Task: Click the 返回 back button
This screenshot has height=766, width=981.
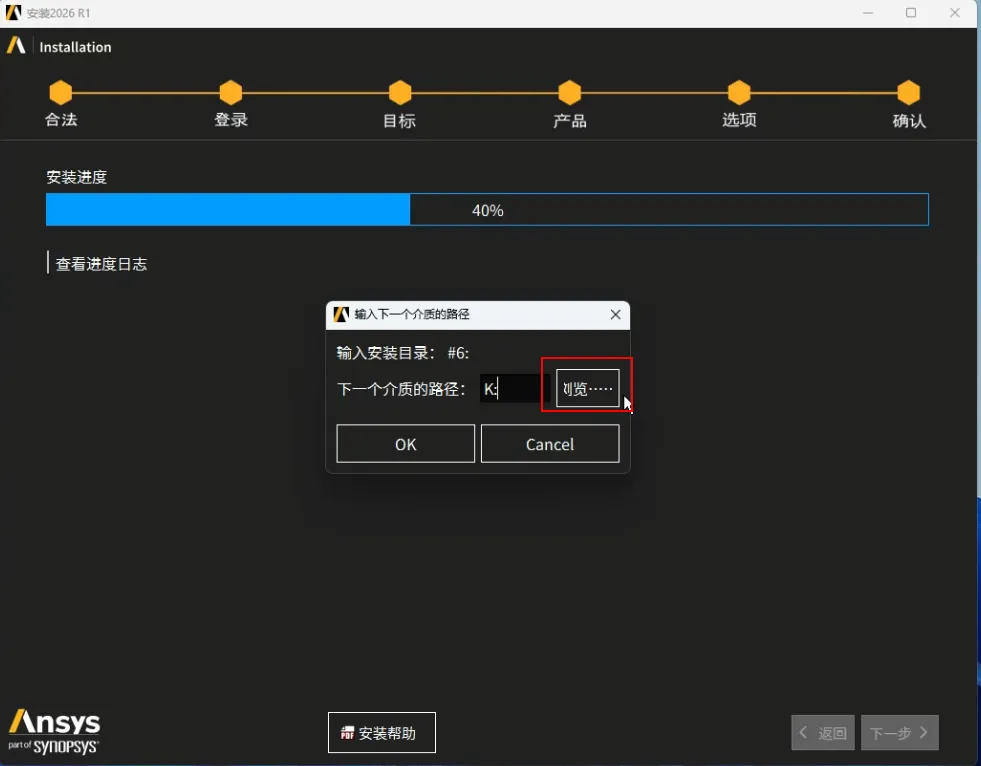Action: pos(823,733)
